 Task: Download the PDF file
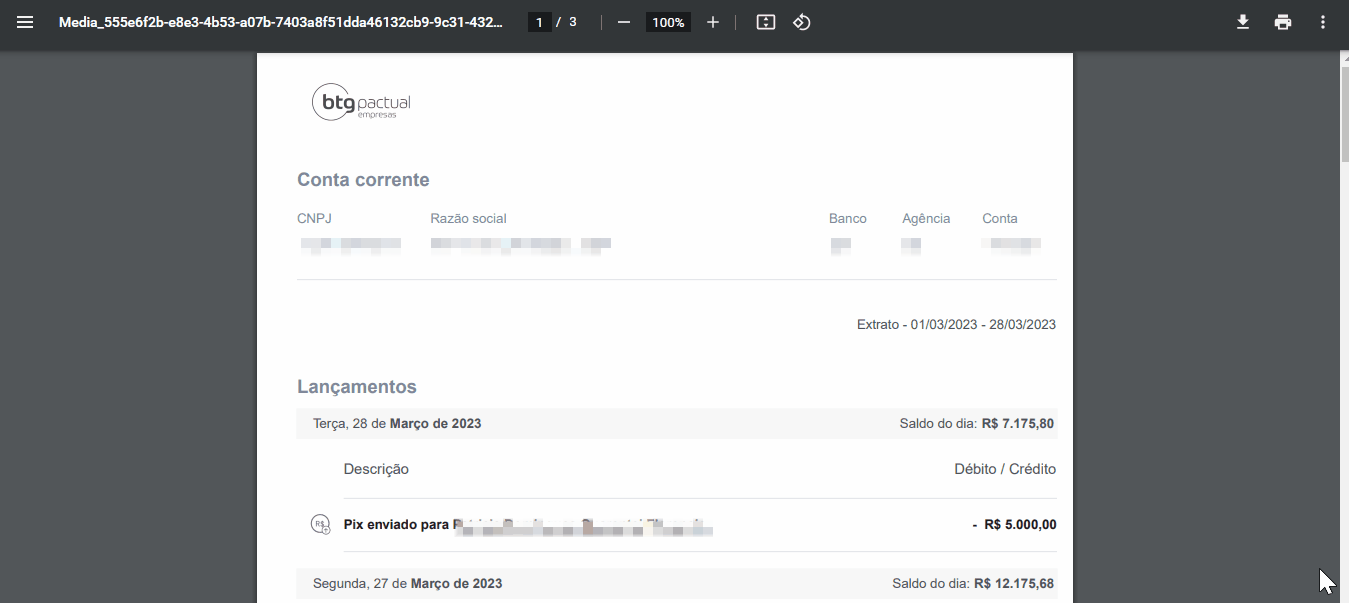(x=1243, y=22)
